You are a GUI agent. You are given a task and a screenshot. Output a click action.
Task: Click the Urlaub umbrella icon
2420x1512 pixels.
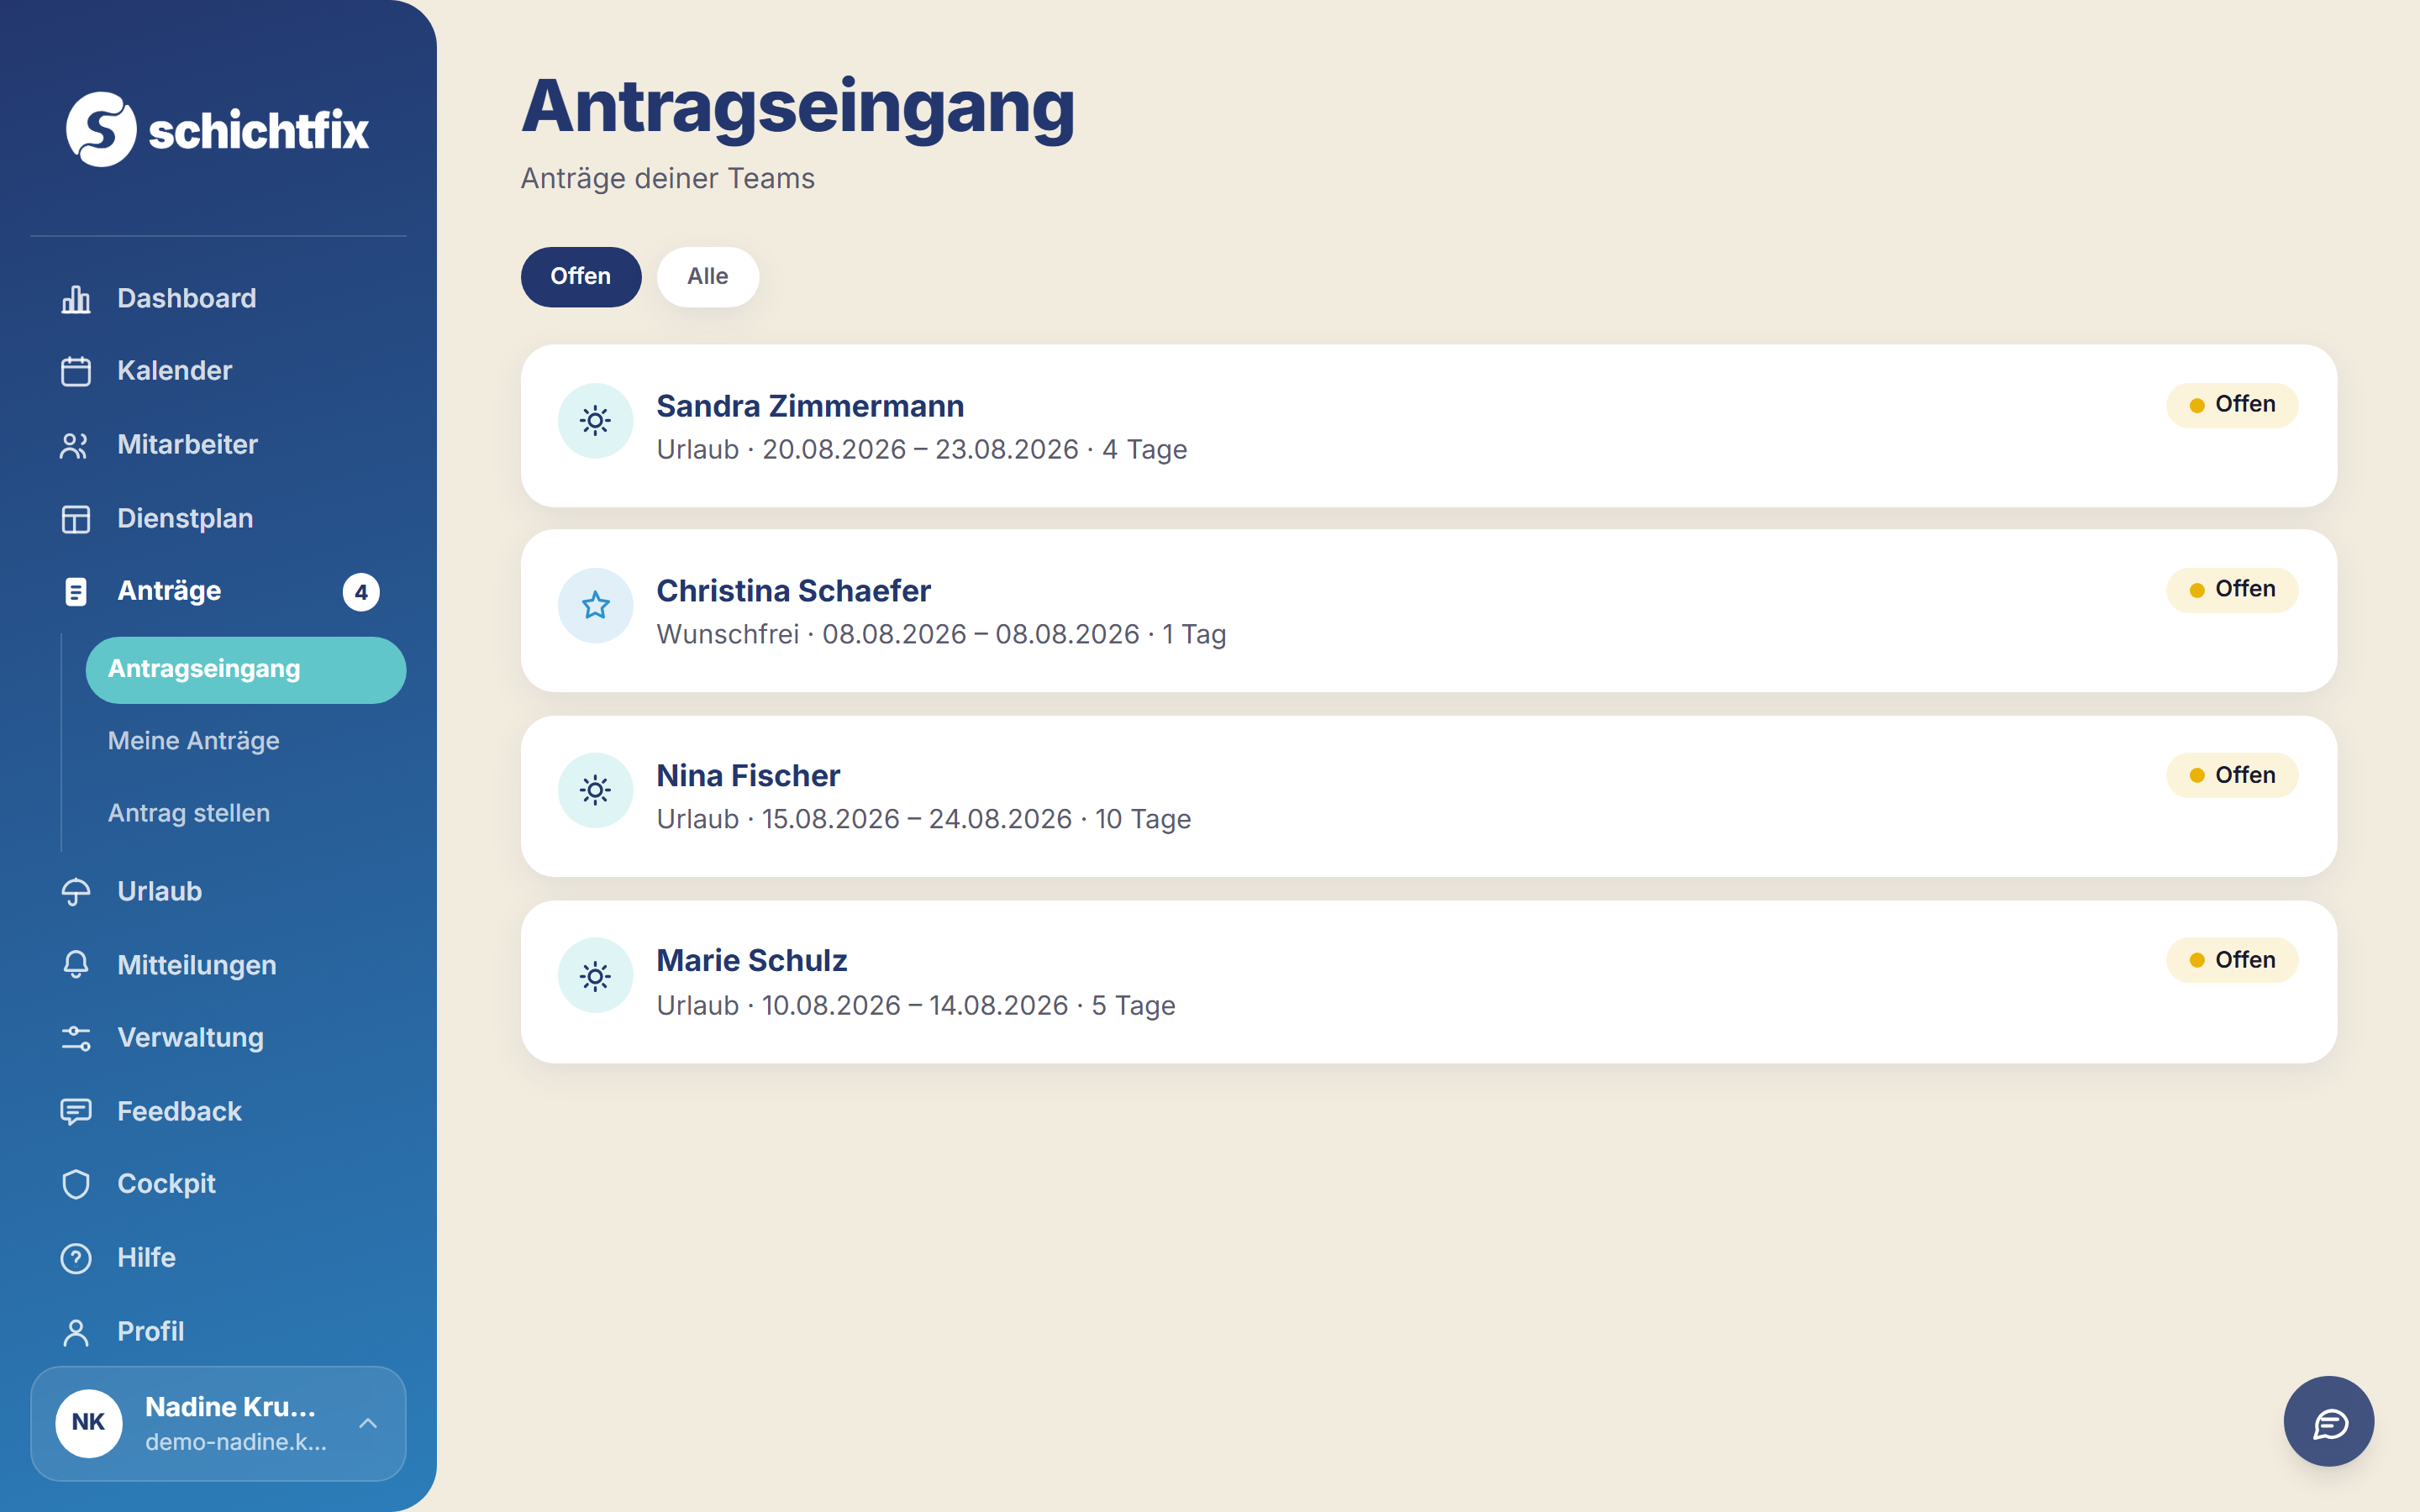click(76, 892)
